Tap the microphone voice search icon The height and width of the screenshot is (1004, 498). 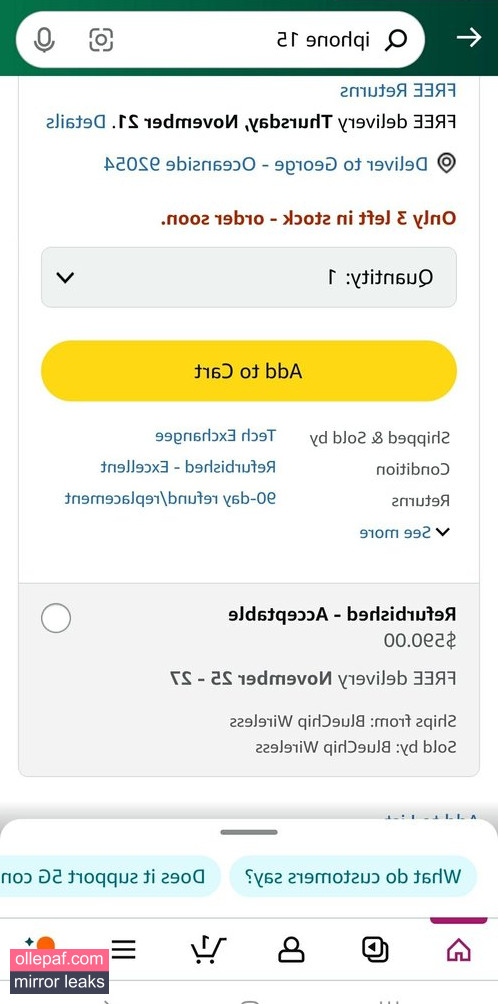[x=44, y=40]
